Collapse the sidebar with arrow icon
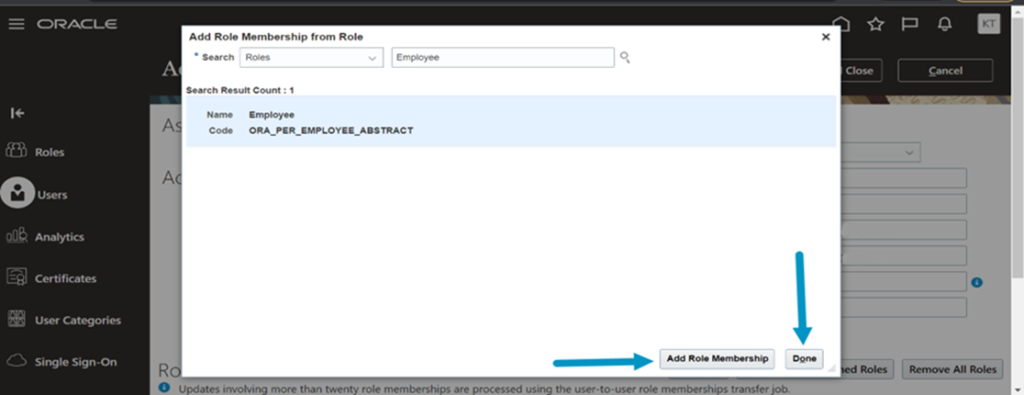The image size is (1024, 395). coord(18,113)
